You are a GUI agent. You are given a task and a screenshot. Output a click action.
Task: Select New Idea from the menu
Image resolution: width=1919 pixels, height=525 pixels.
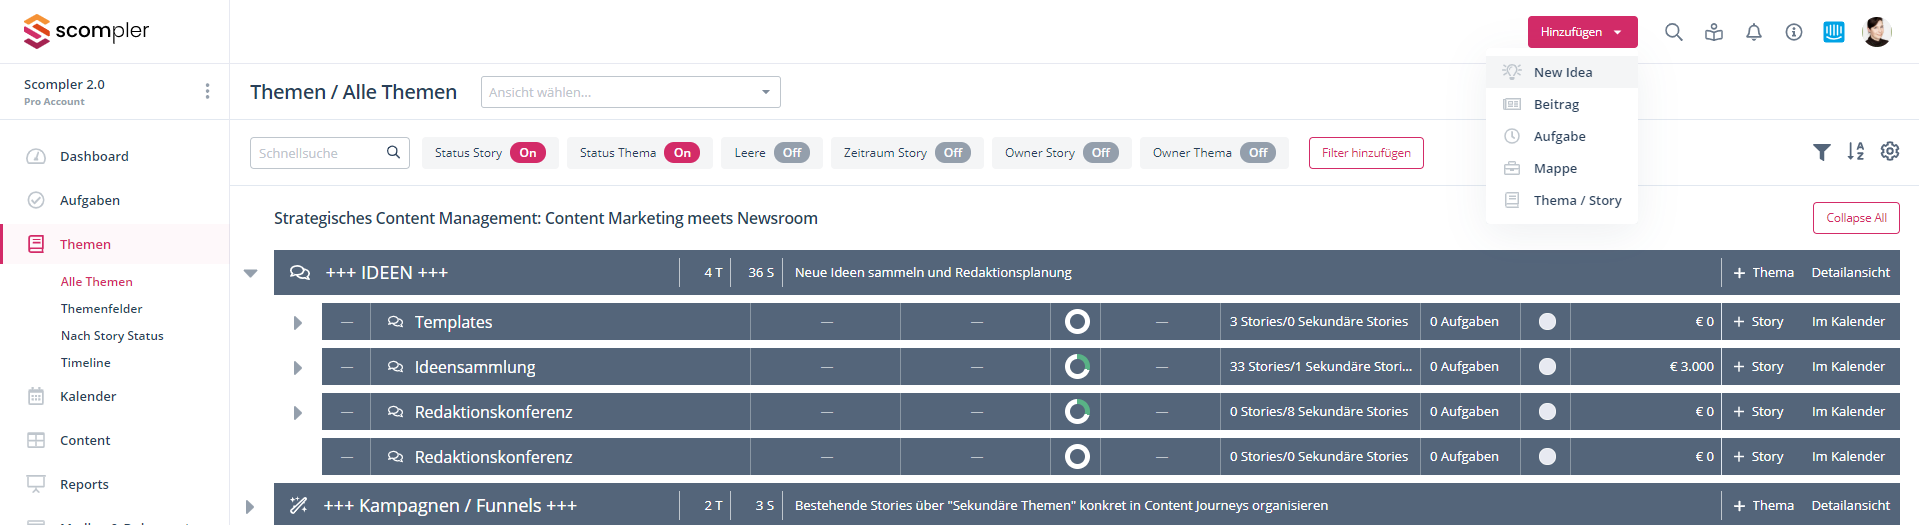[1562, 72]
